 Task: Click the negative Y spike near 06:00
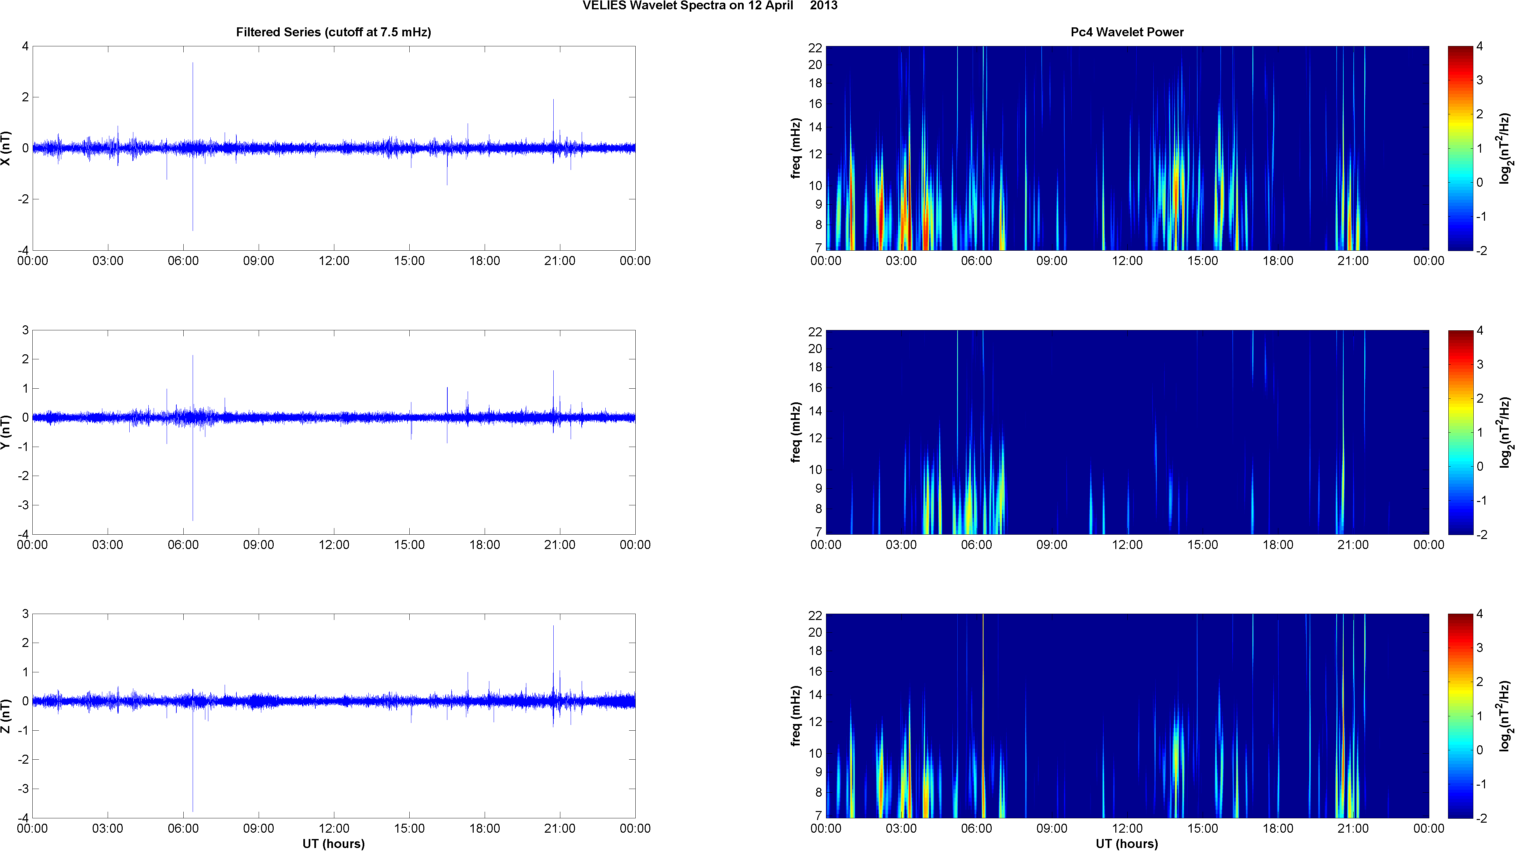point(193,470)
